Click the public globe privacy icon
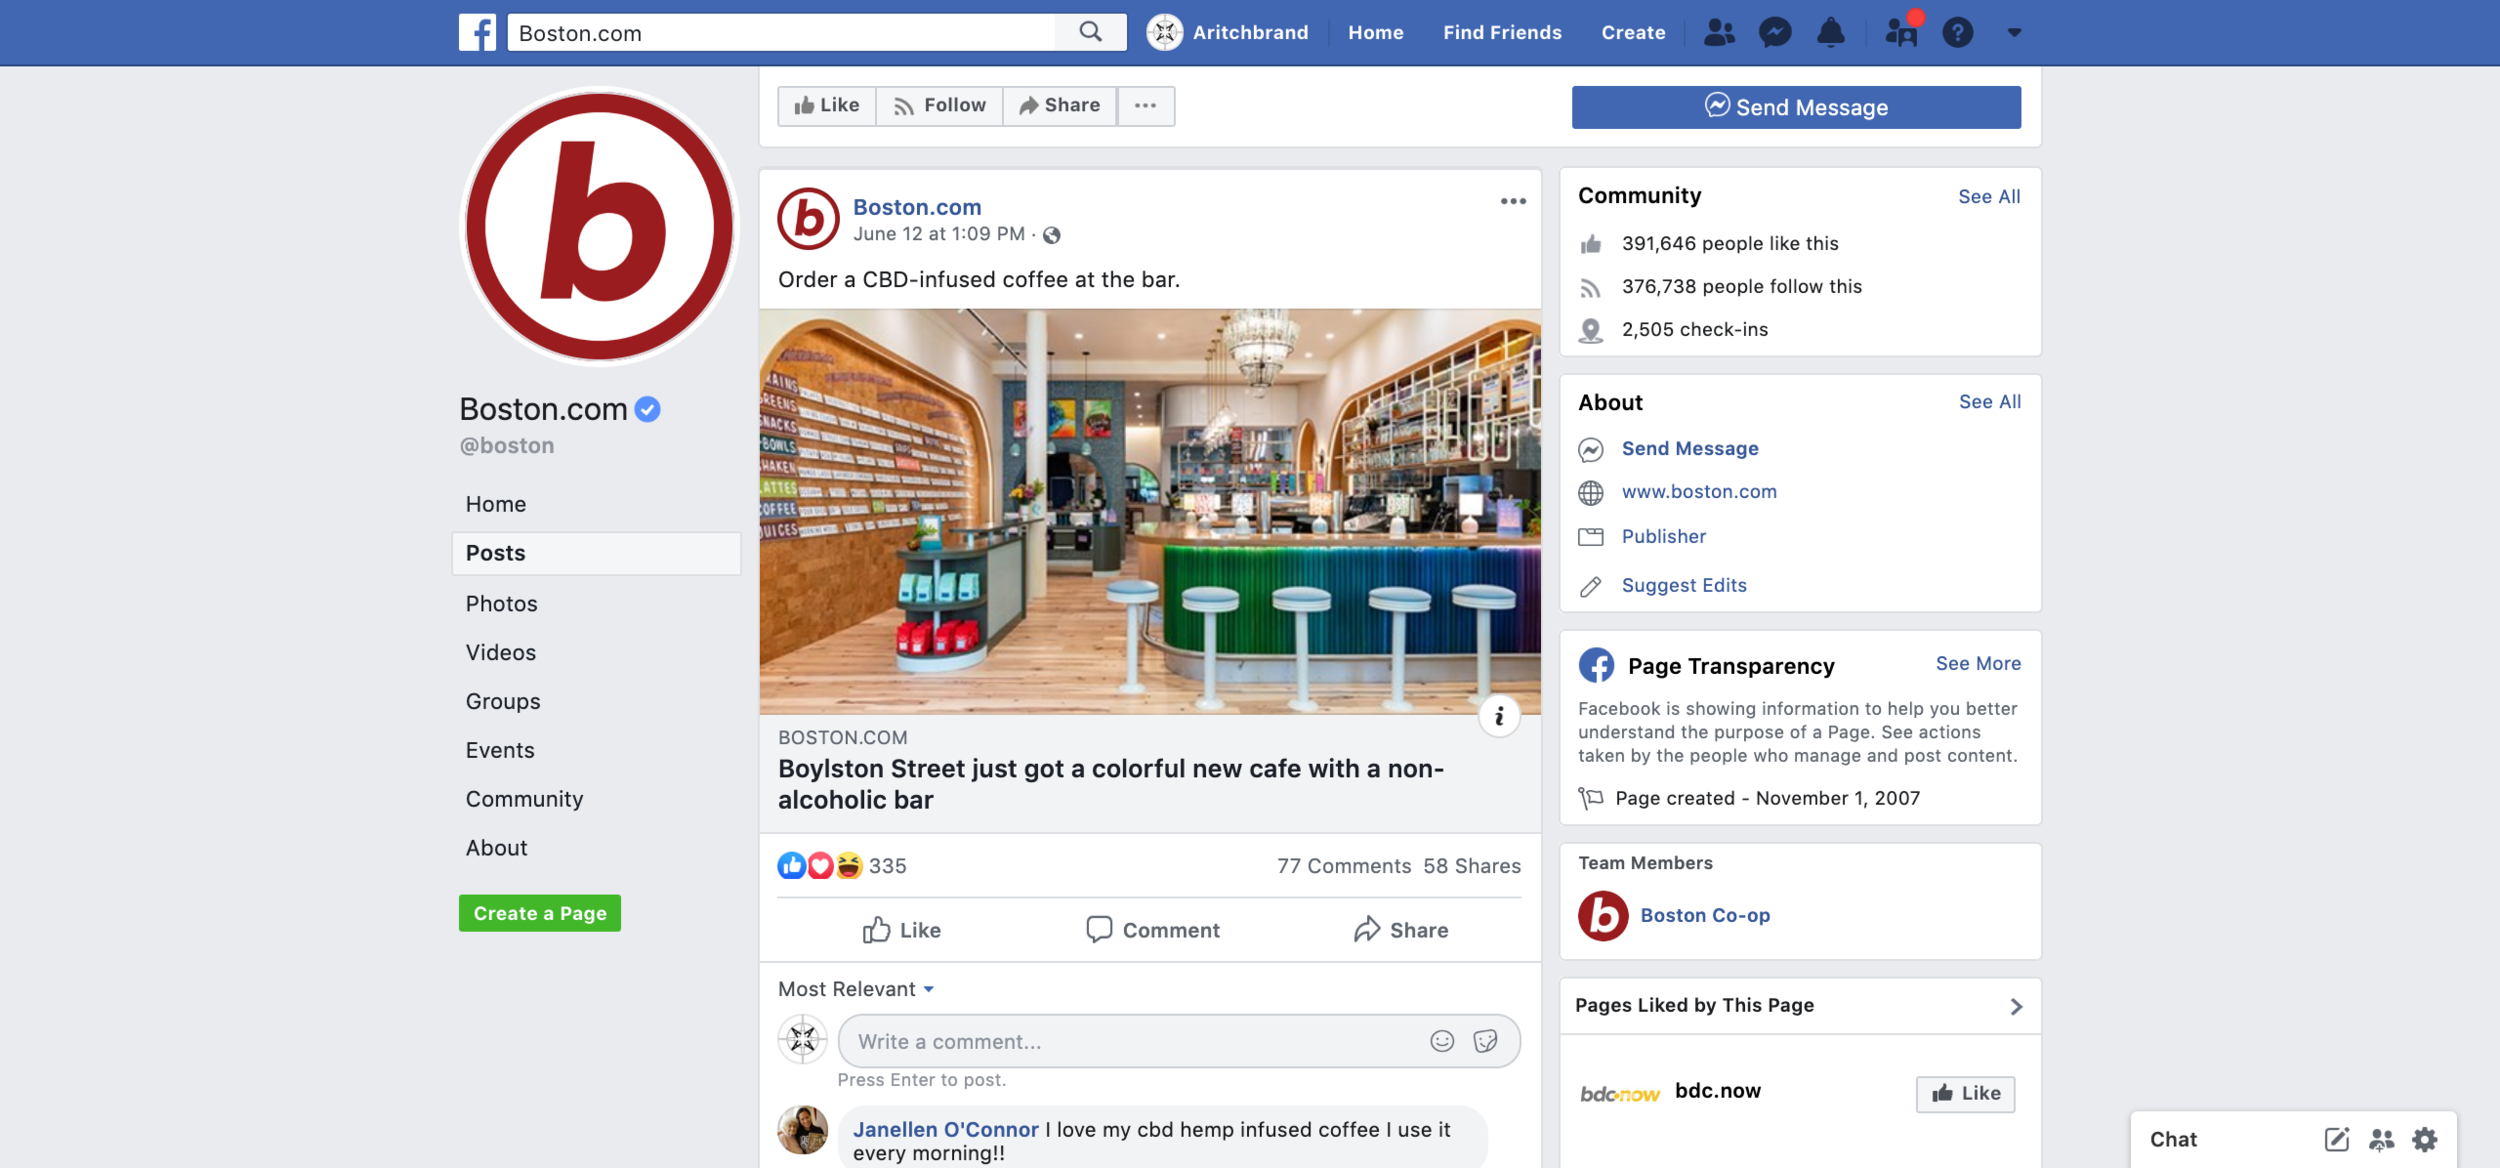The width and height of the screenshot is (2500, 1168). tap(1052, 235)
